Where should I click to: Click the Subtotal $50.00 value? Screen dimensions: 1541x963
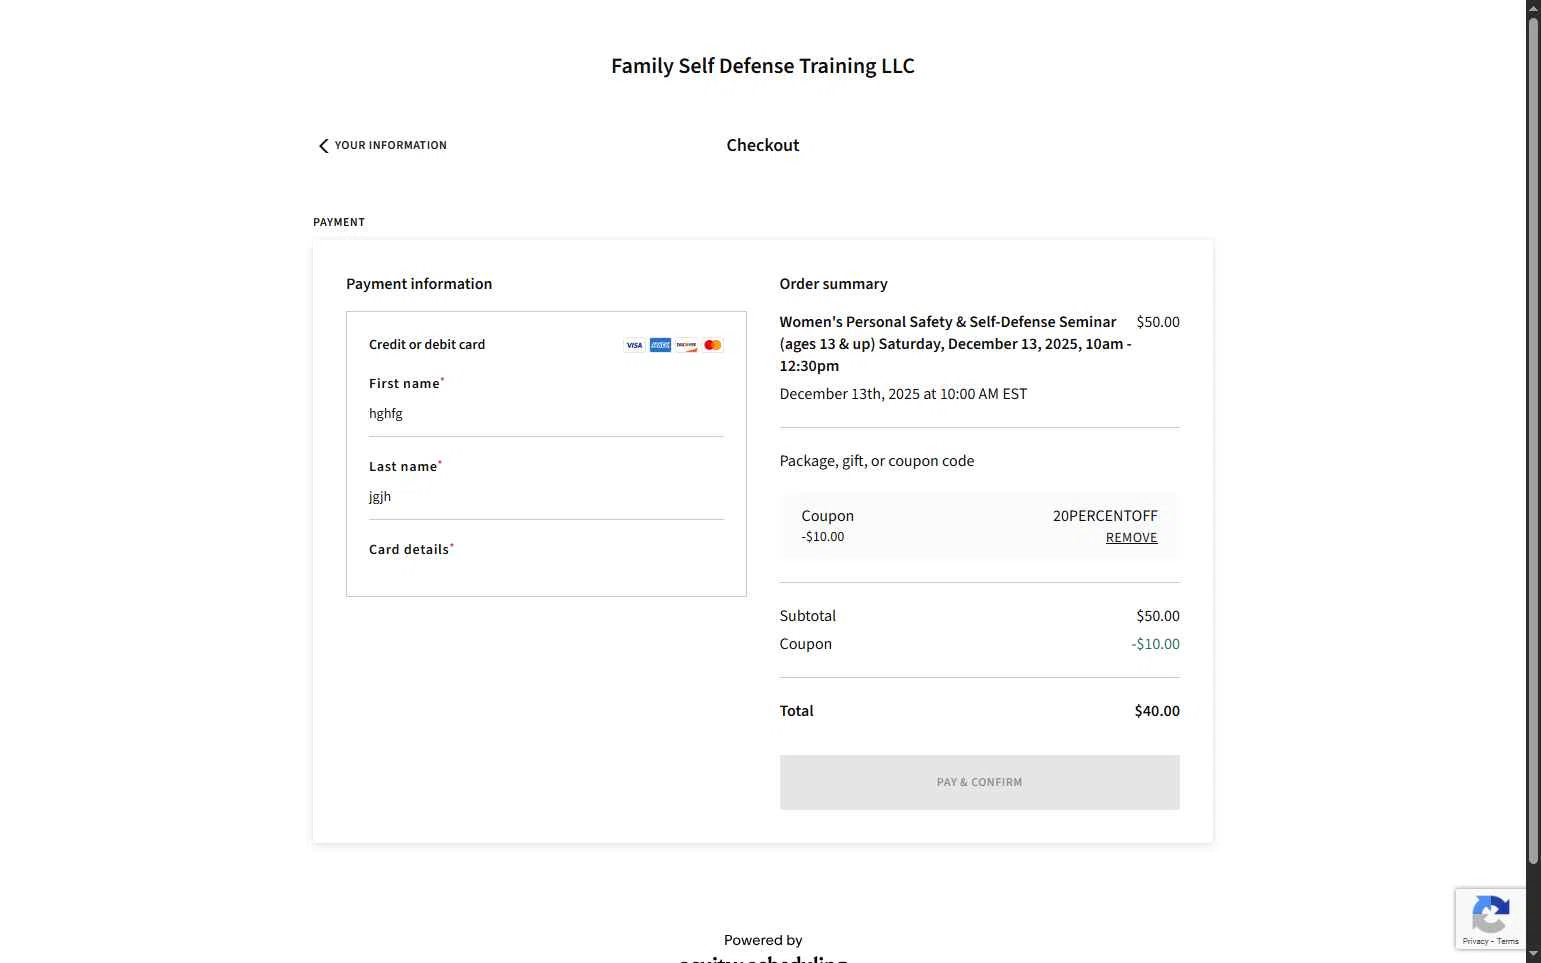[x=1158, y=616]
